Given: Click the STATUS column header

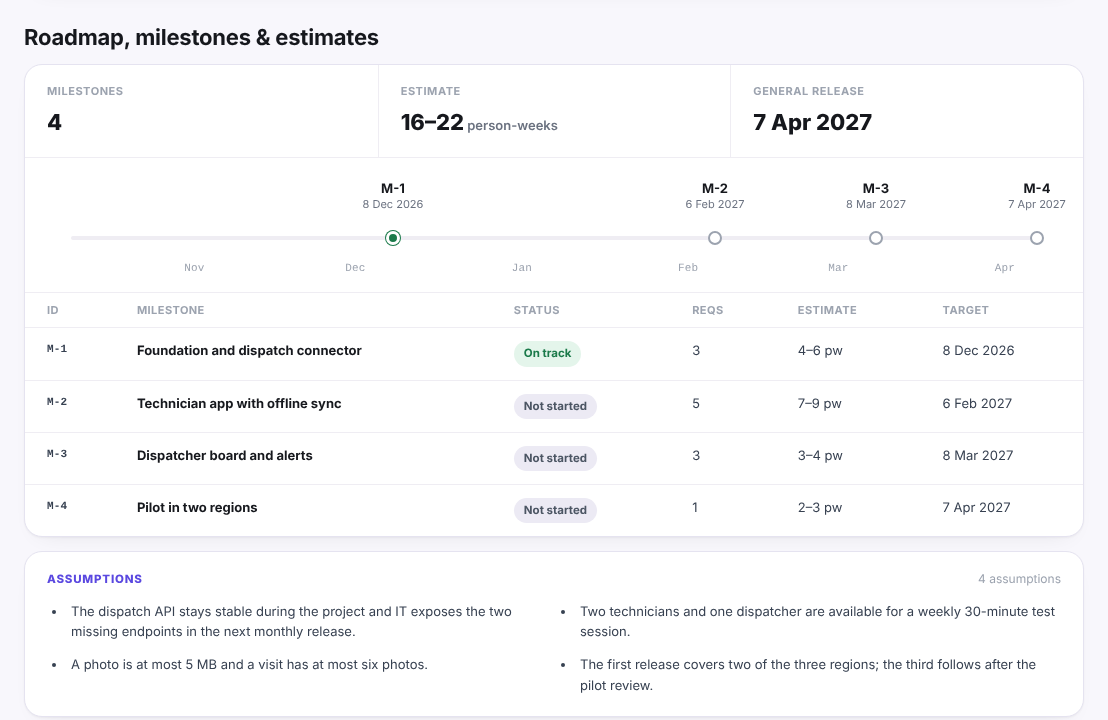Looking at the screenshot, I should (536, 310).
